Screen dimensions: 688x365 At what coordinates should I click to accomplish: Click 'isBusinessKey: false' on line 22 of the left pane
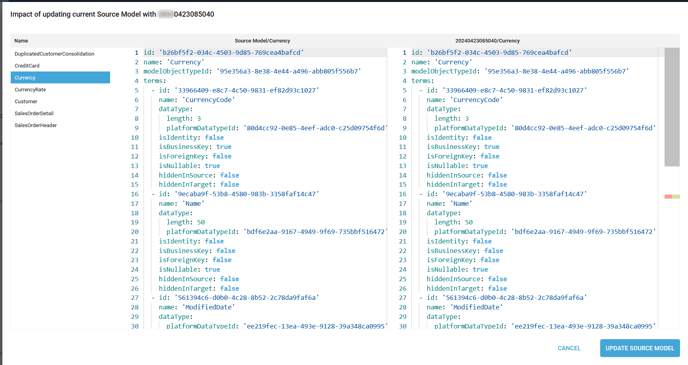click(x=197, y=250)
